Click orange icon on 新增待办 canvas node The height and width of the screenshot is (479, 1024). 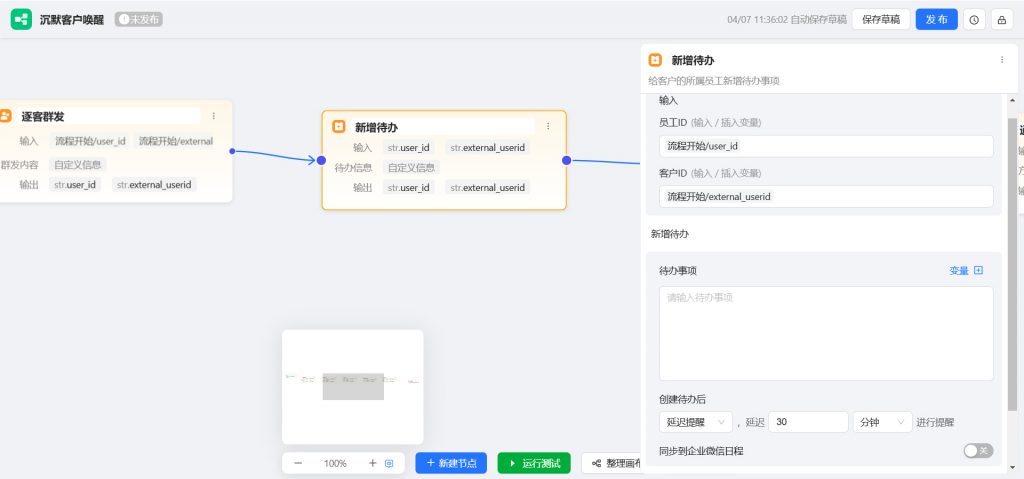point(338,127)
